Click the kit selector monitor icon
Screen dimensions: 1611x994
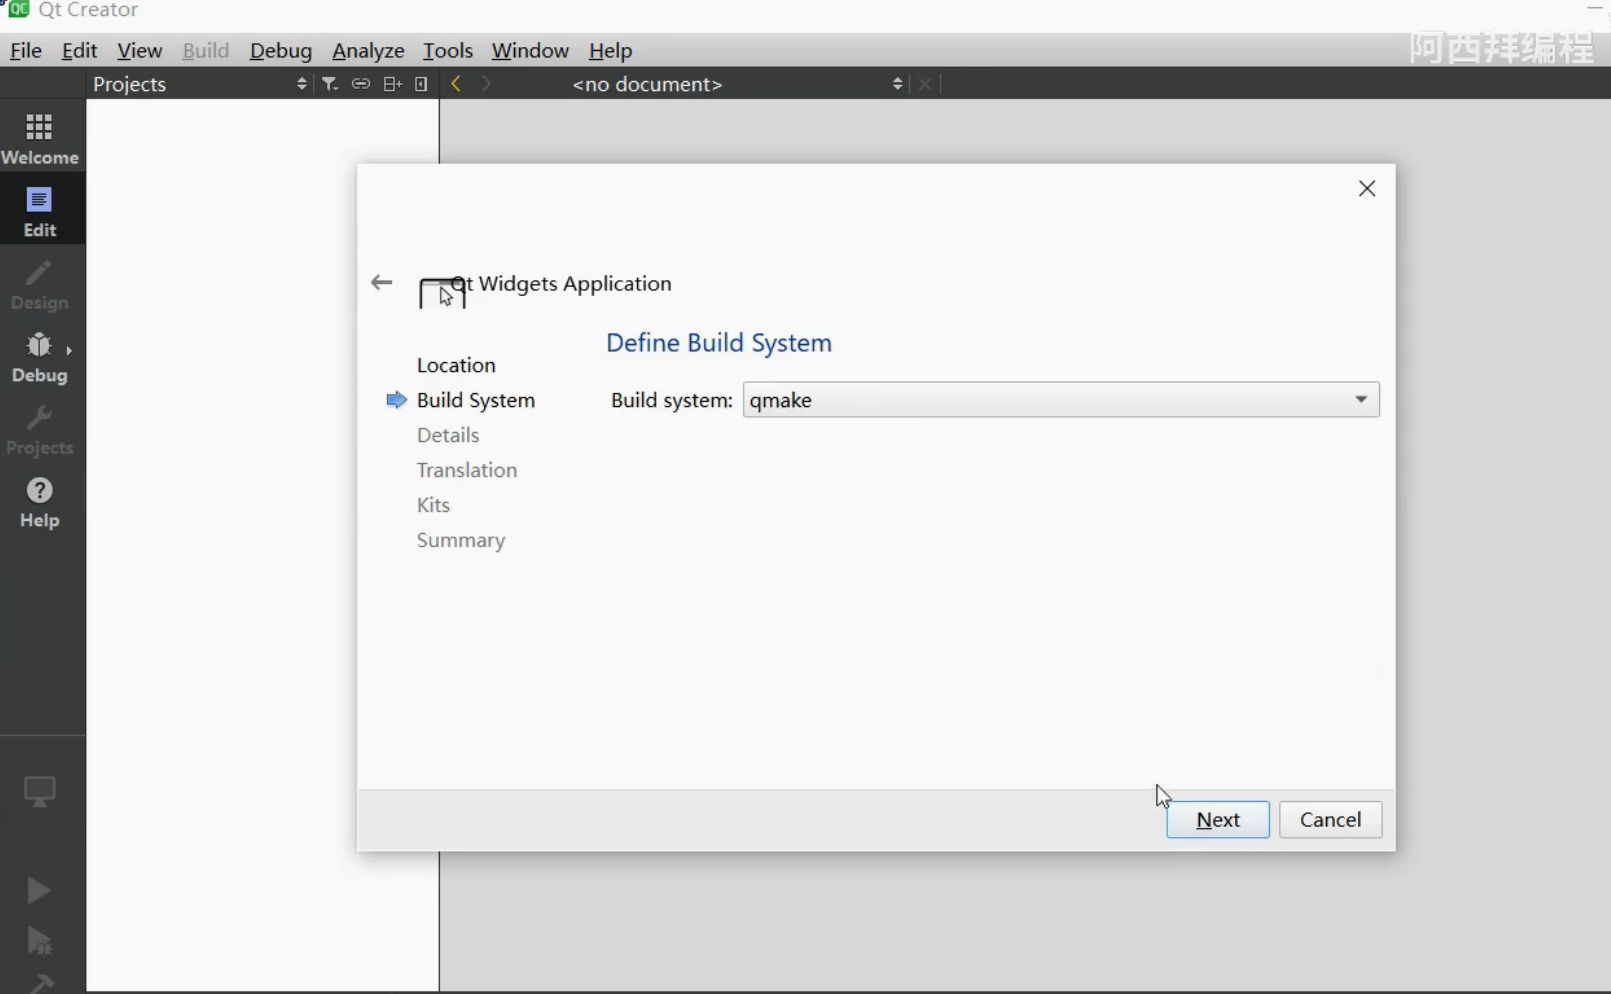pos(40,791)
